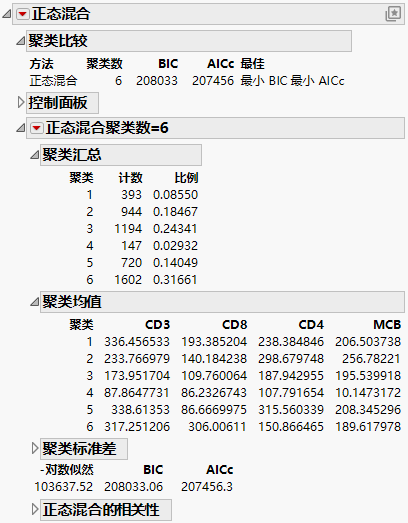The height and width of the screenshot is (523, 408).
Task: Click MCB mean 189.617978
Action: point(368,427)
